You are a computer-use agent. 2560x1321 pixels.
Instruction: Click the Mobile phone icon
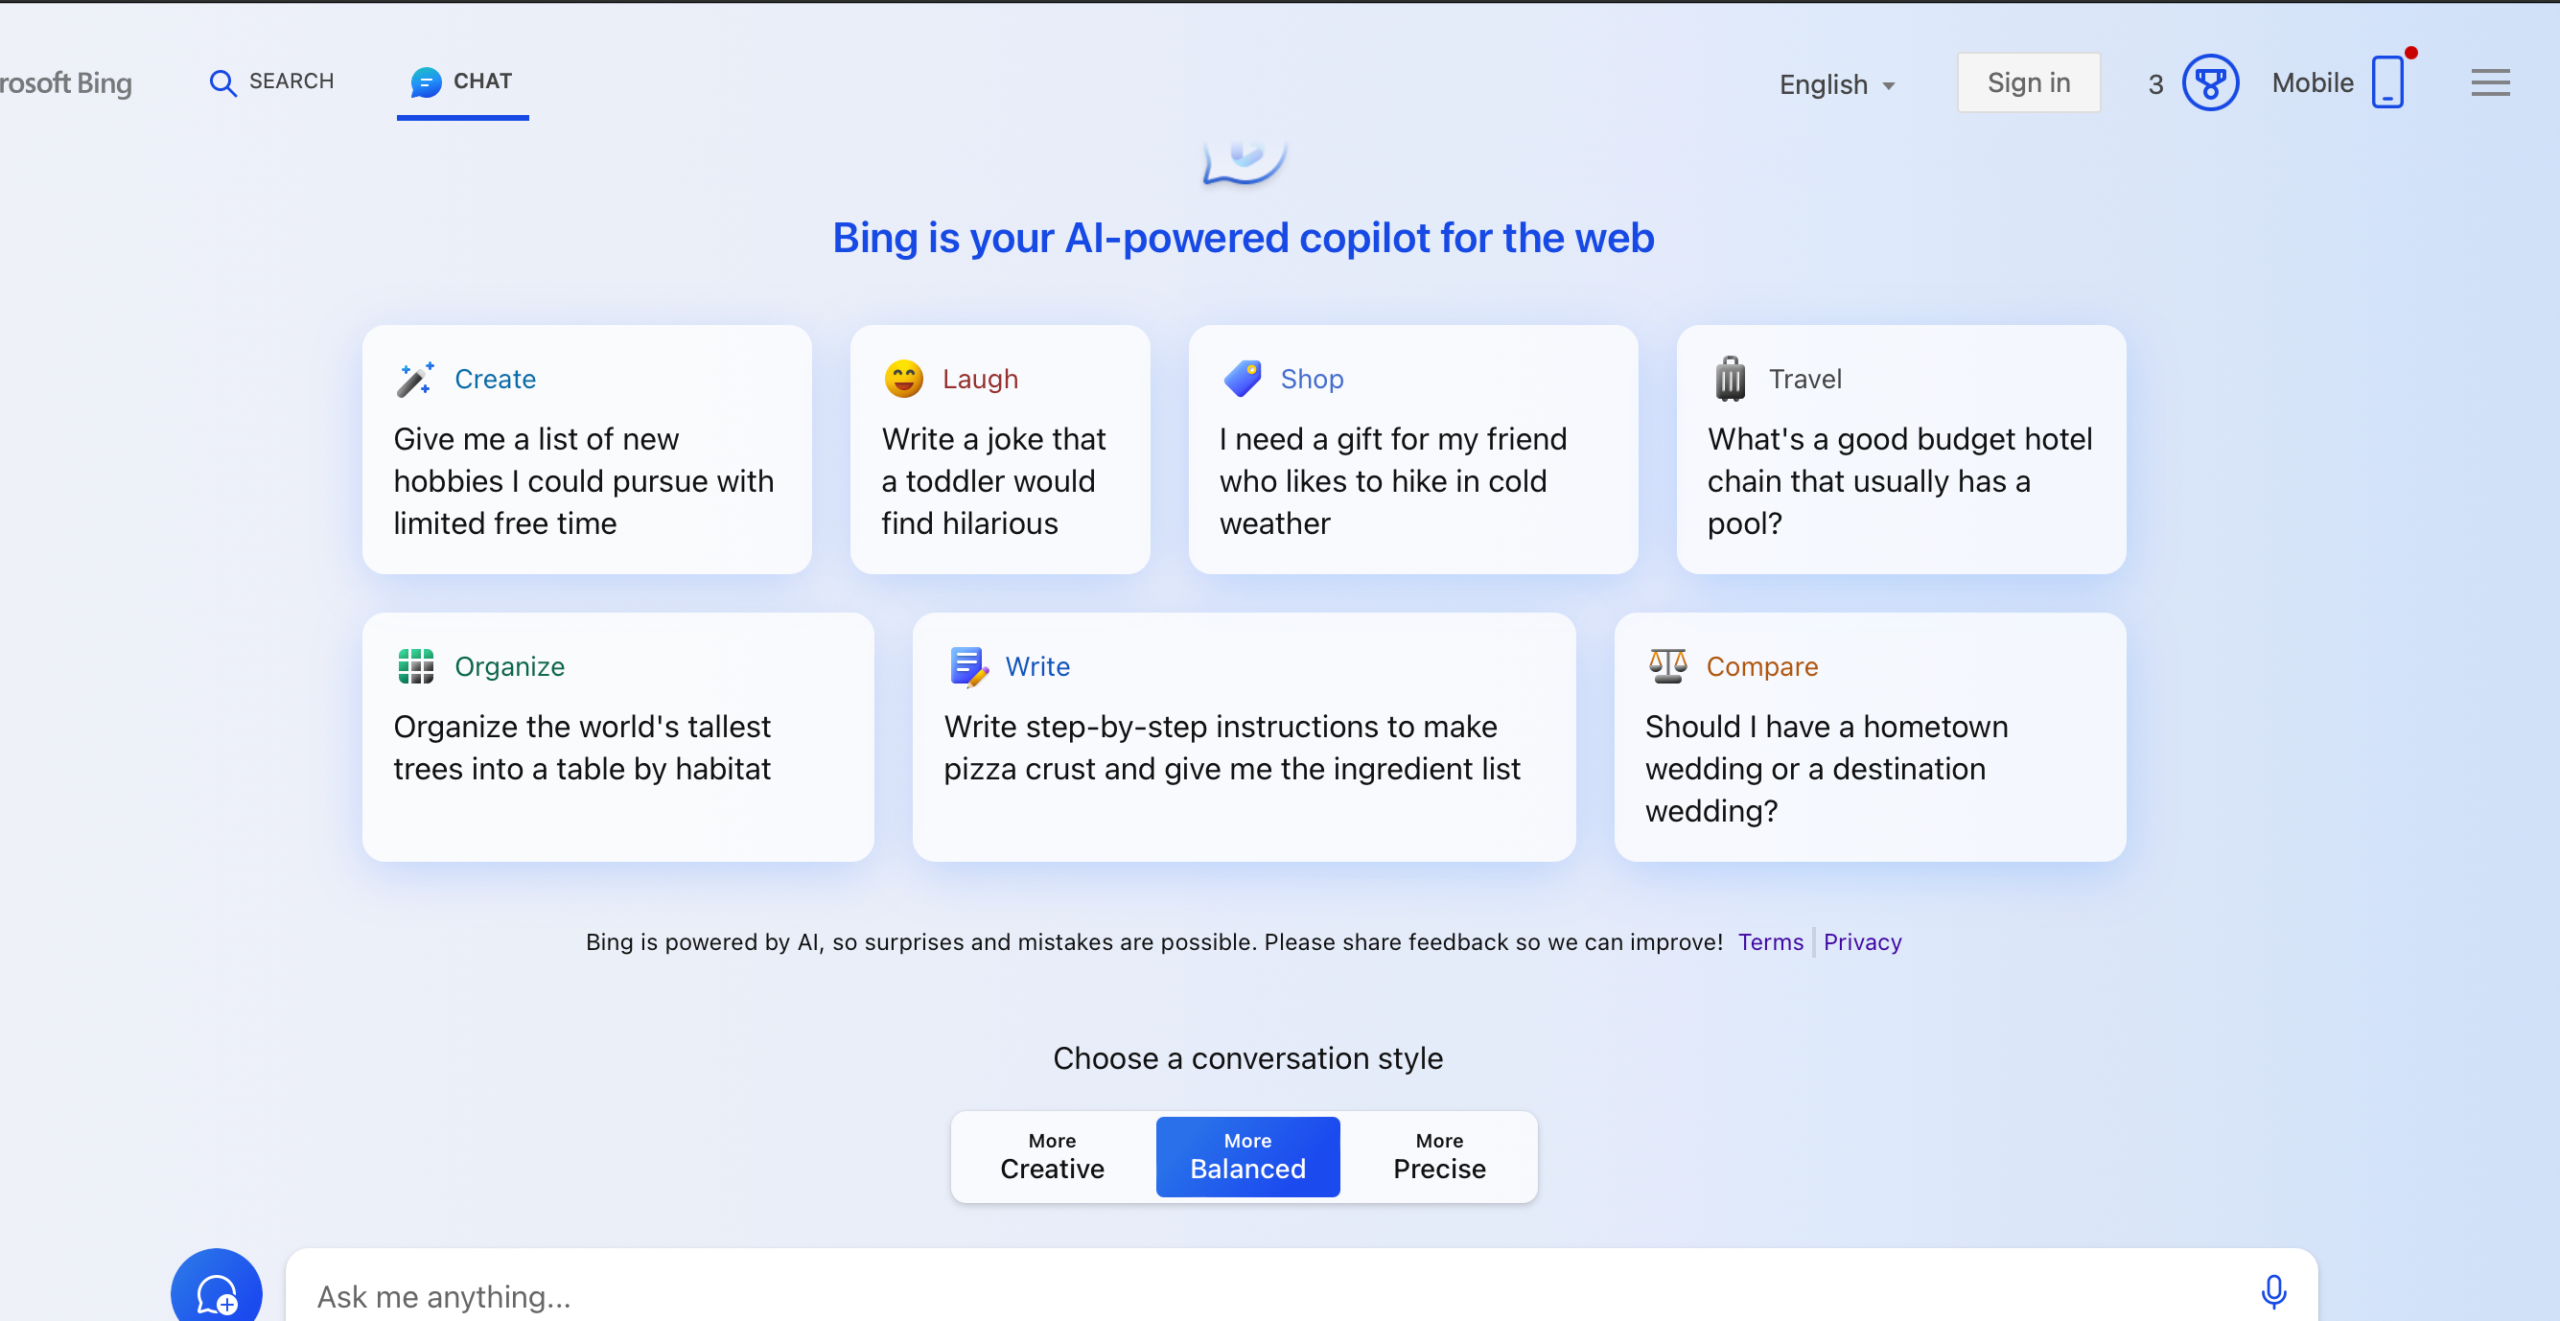2388,83
